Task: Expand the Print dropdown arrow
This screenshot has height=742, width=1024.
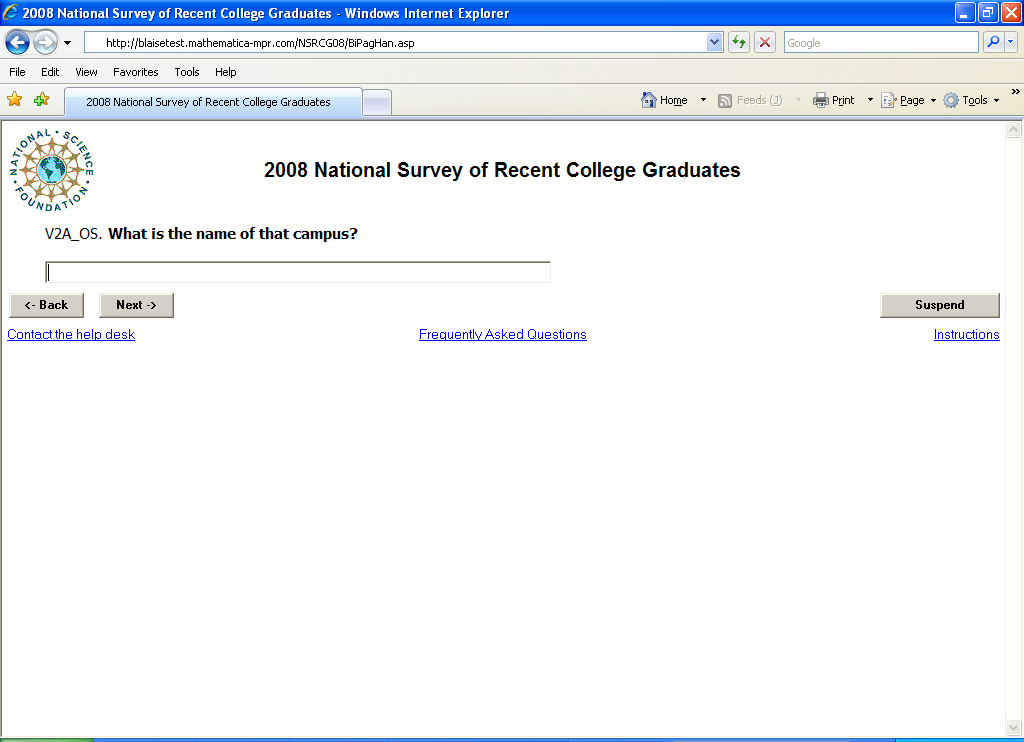Action: 870,100
